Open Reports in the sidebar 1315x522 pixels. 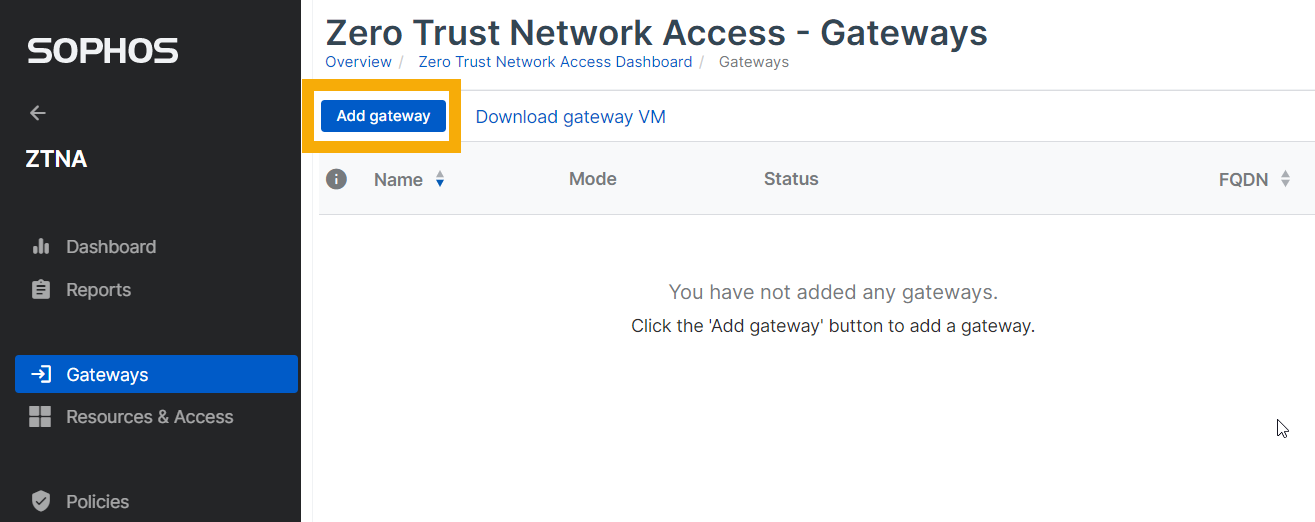coord(98,290)
